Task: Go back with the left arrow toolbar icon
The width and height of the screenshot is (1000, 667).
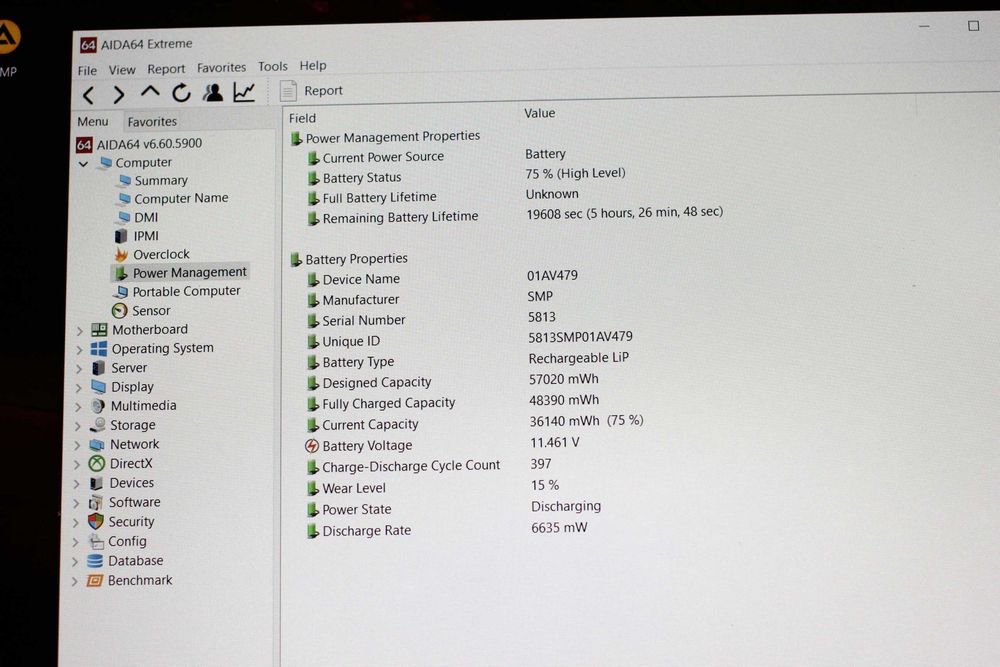Action: (89, 96)
